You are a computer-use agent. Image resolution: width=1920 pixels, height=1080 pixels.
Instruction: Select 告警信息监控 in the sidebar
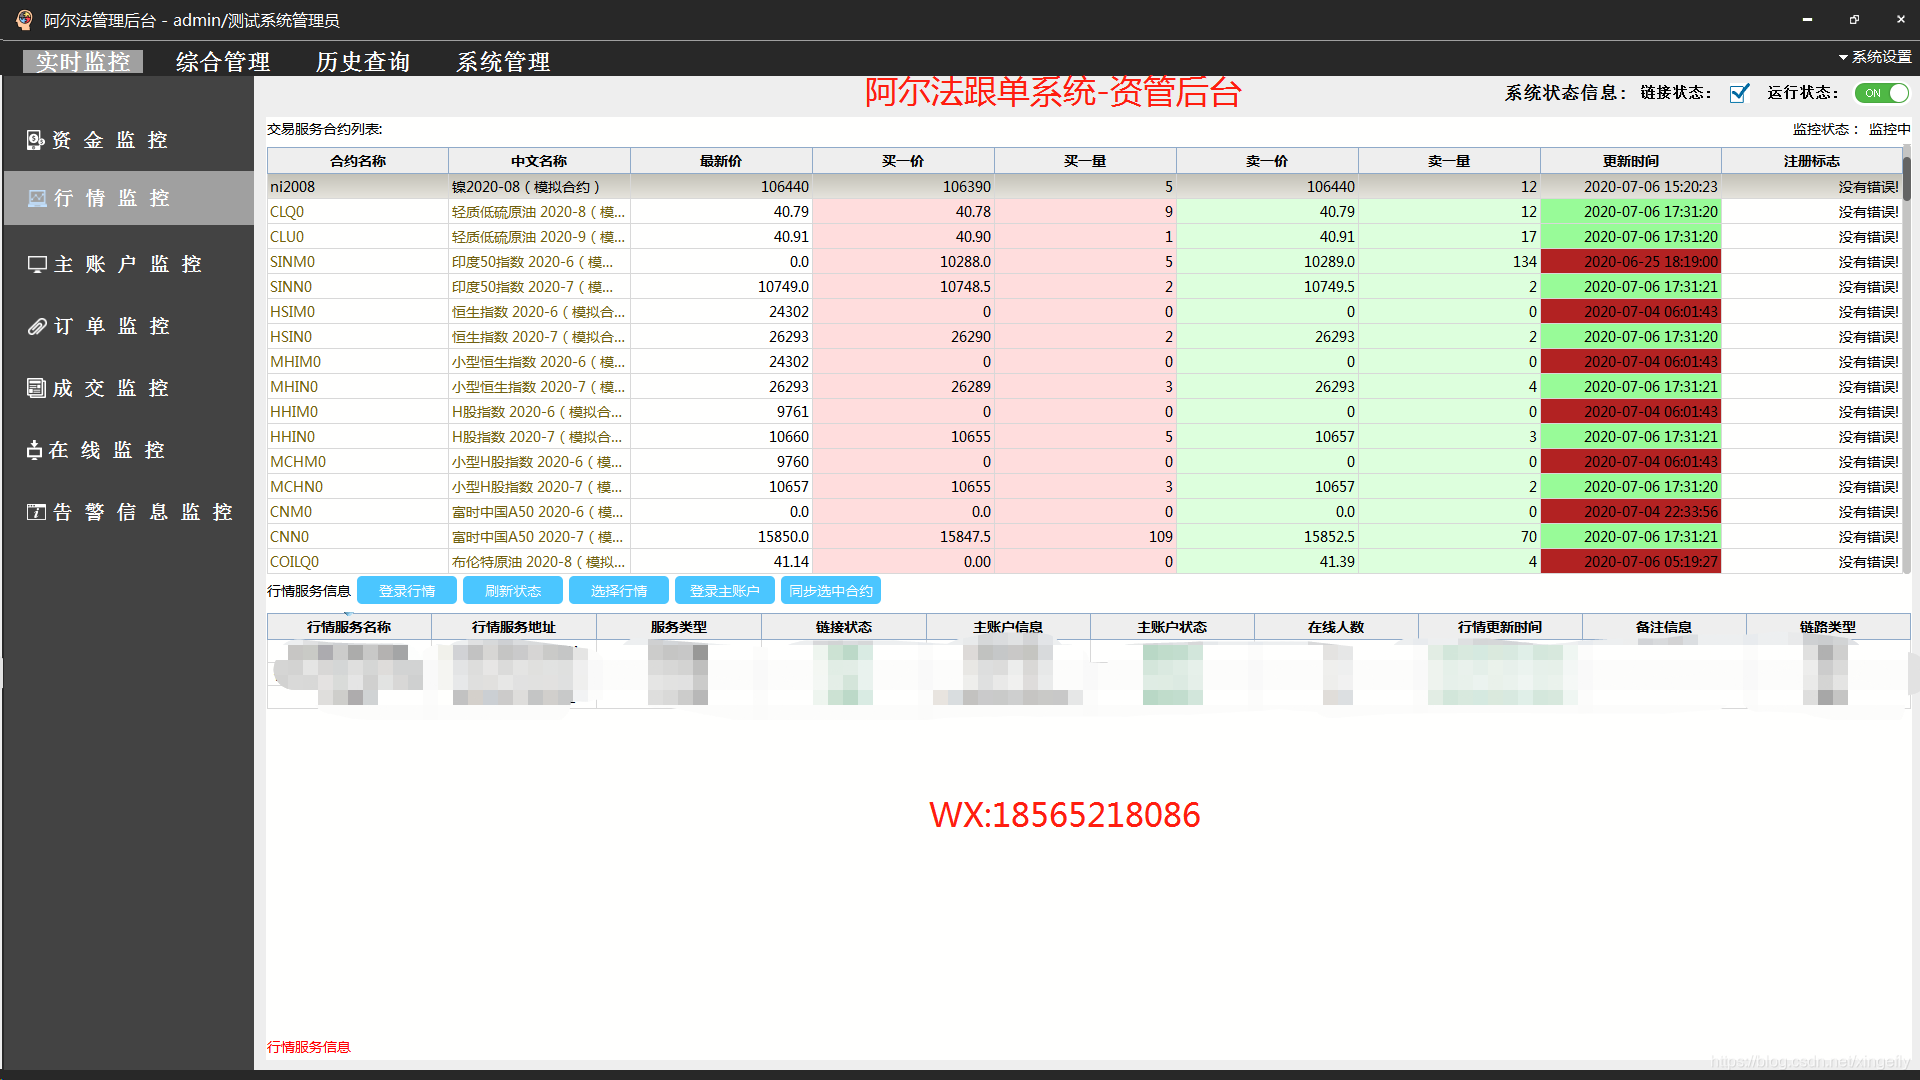click(128, 512)
